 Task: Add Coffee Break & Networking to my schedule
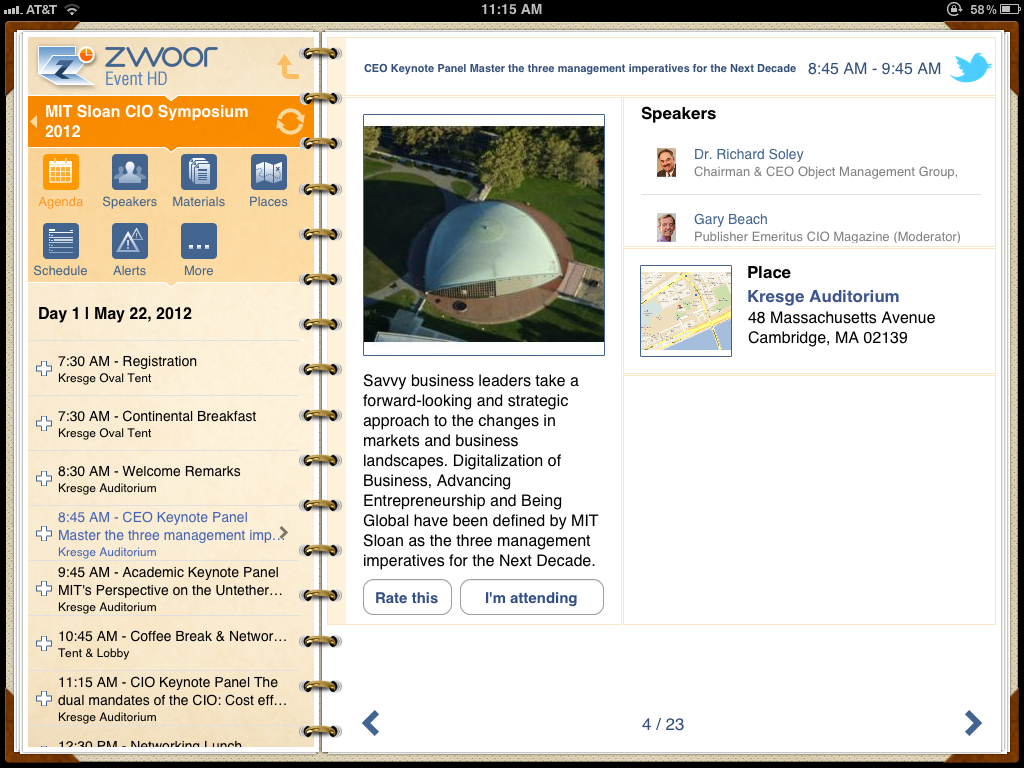pos(44,643)
